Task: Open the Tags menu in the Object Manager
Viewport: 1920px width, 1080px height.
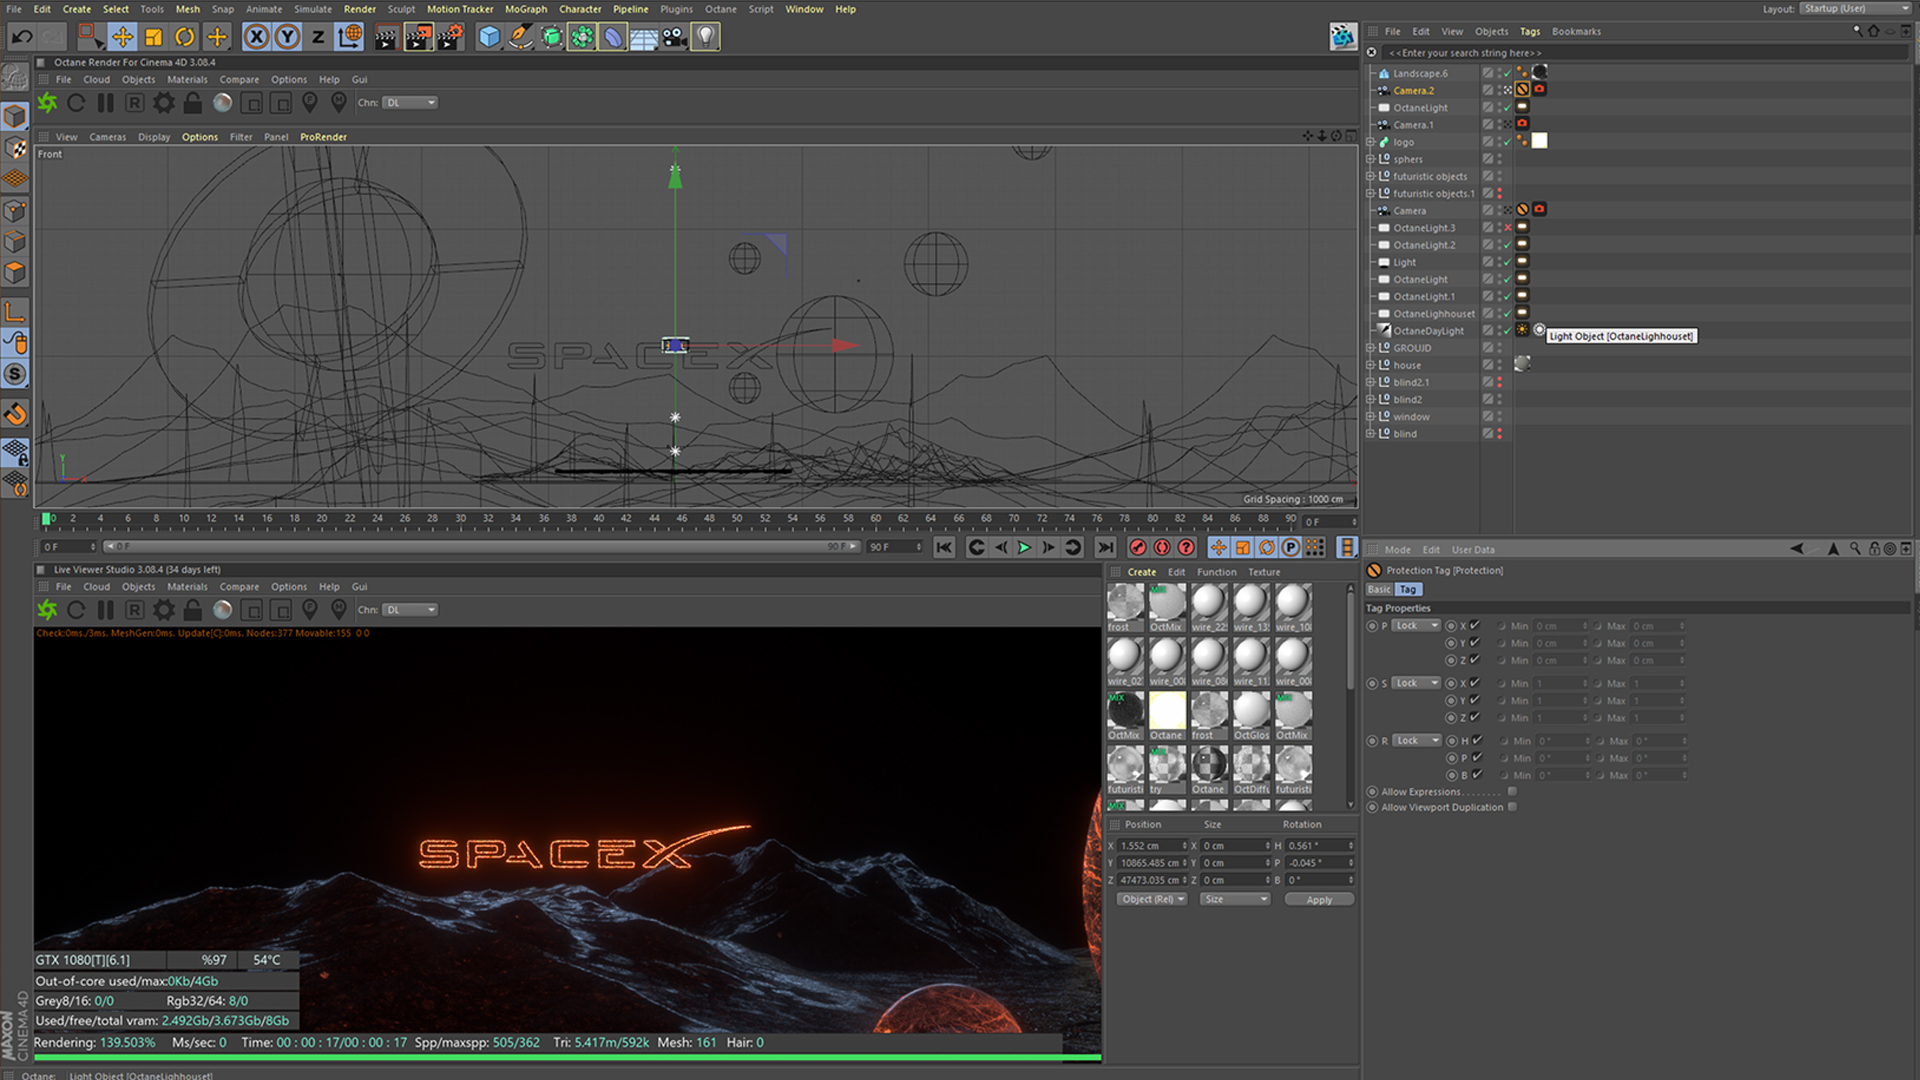Action: (x=1530, y=31)
